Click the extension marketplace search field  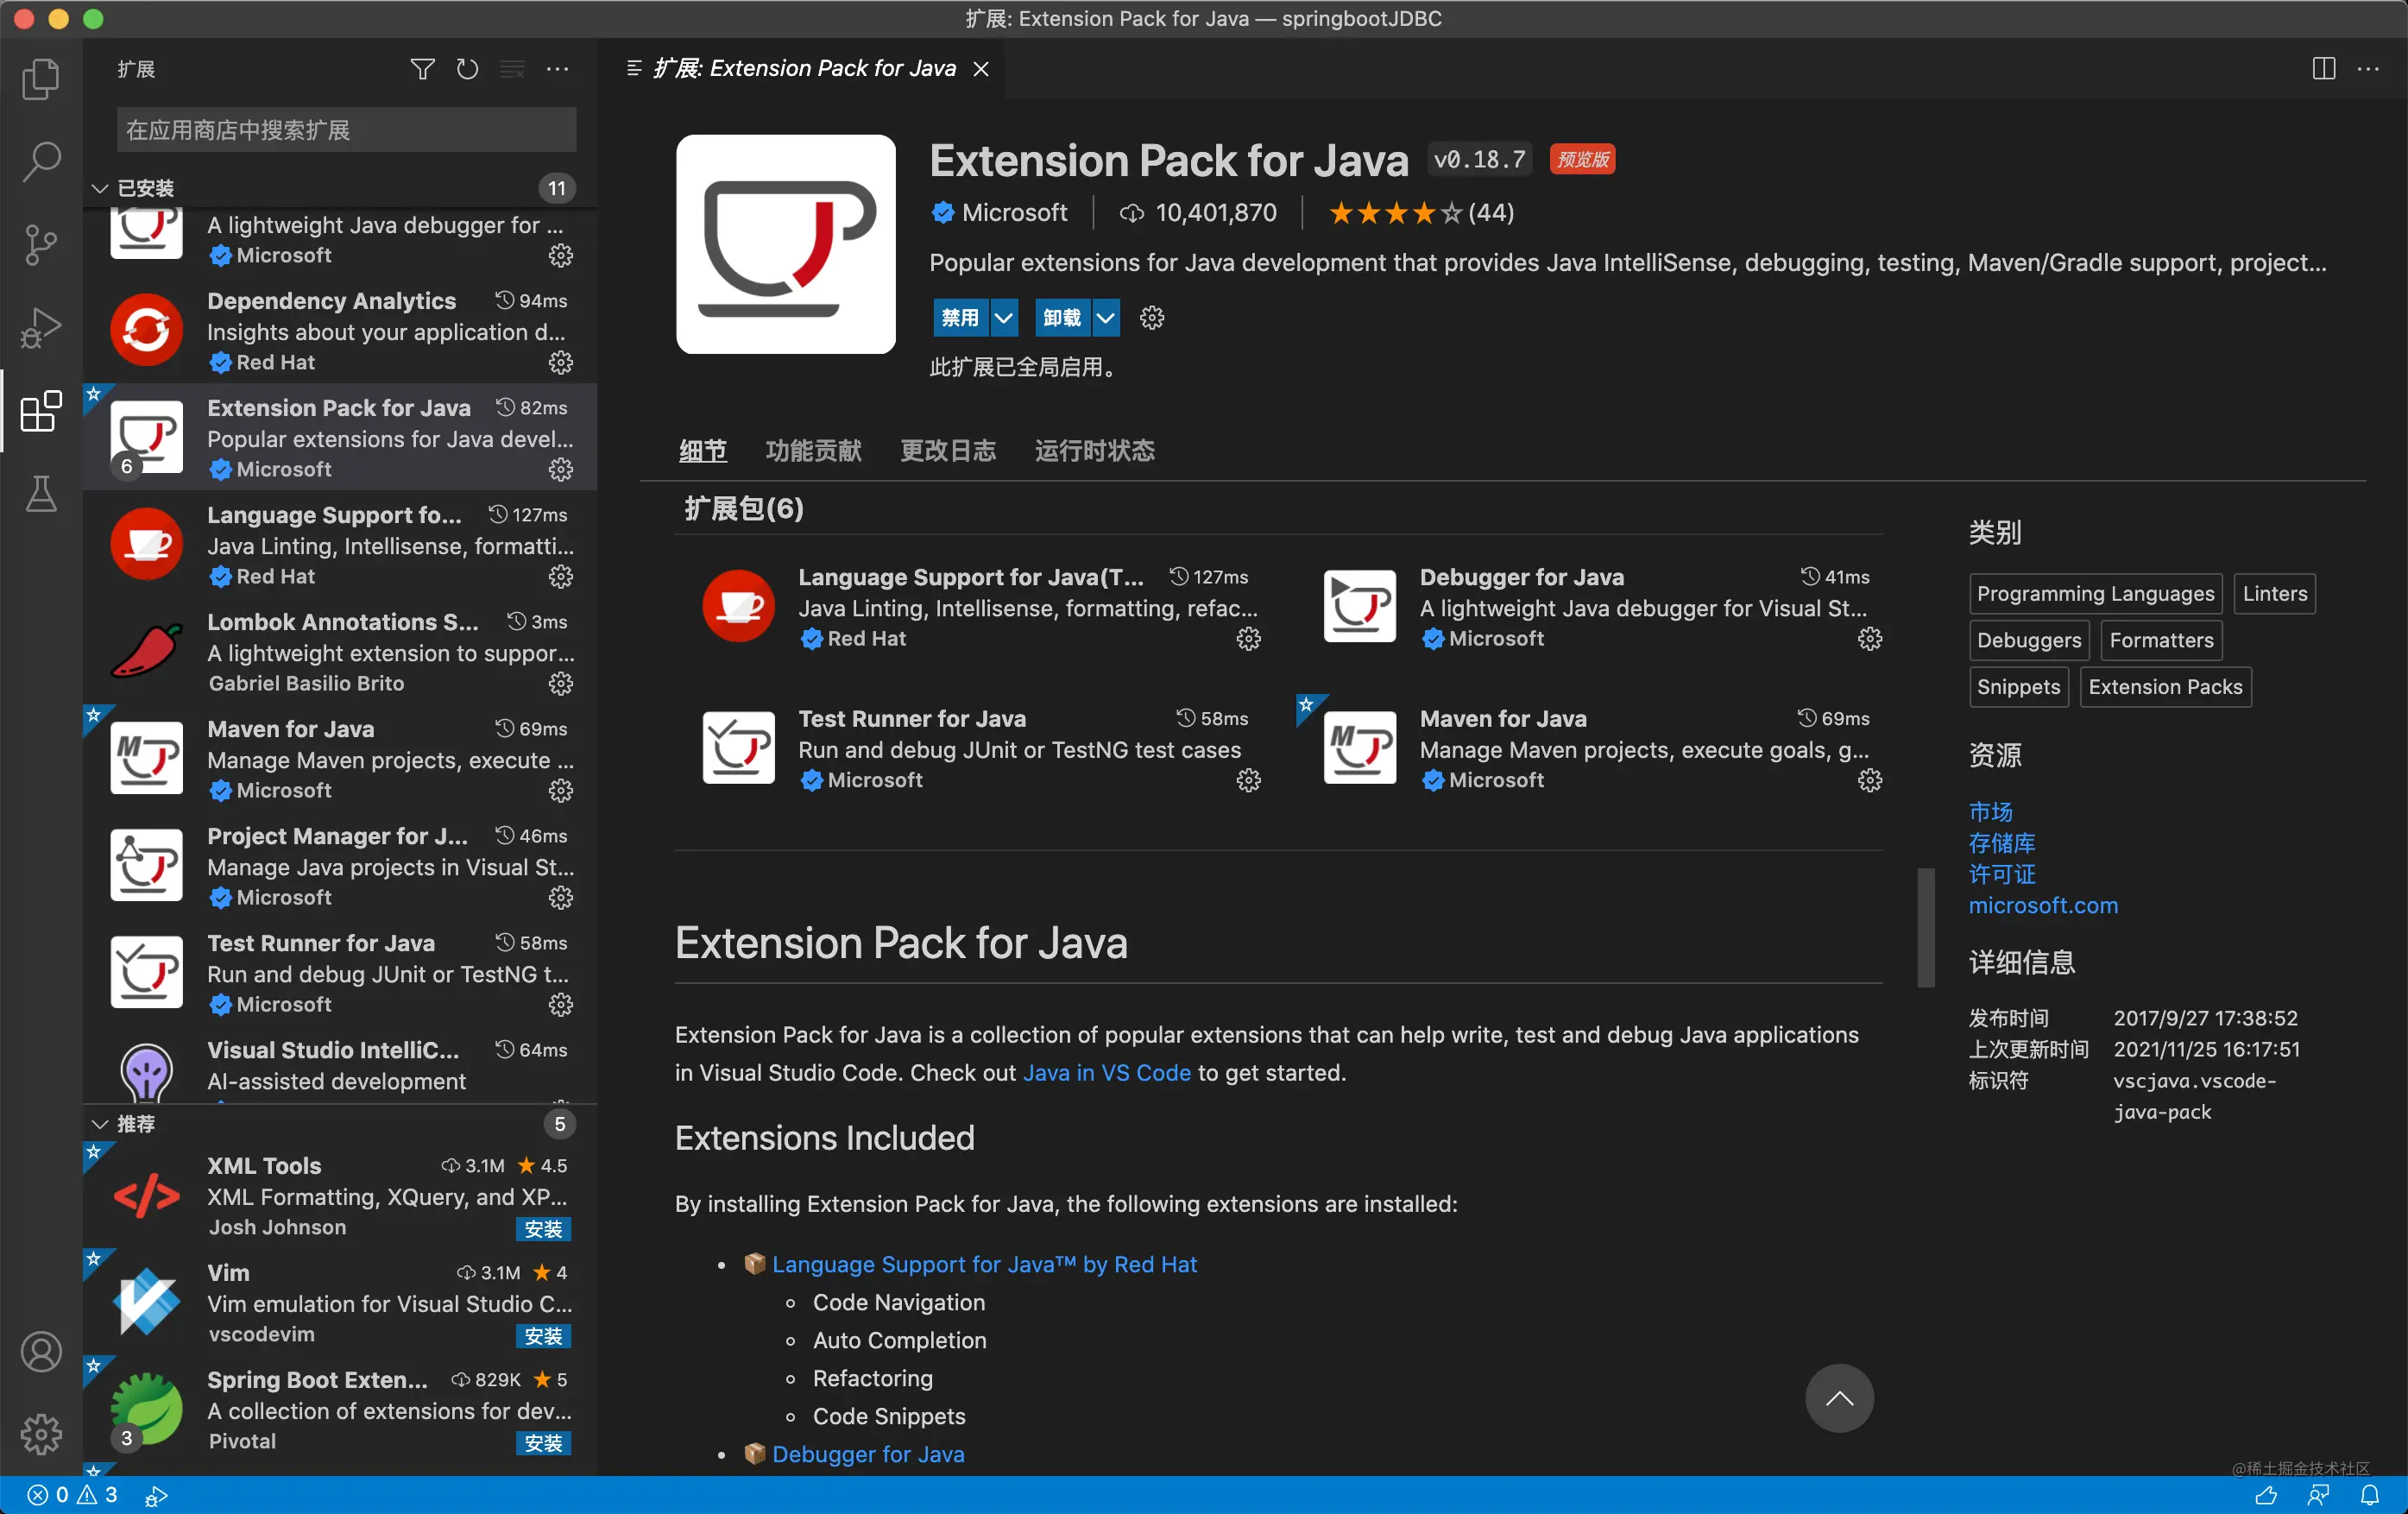click(x=346, y=130)
